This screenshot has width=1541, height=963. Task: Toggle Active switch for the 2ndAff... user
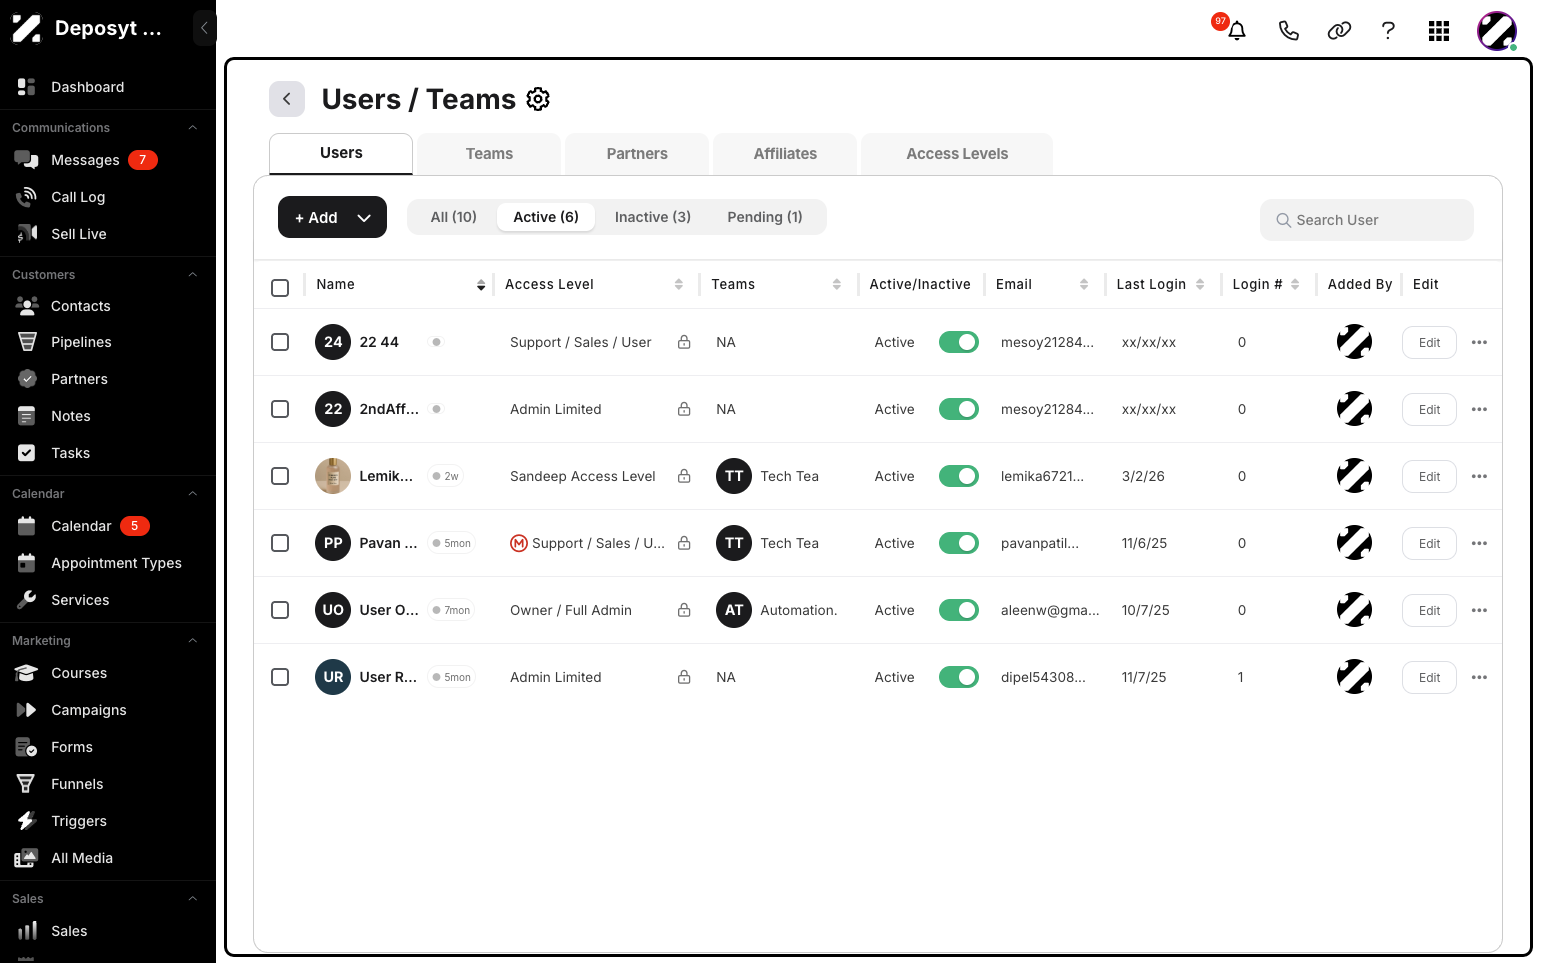pyautogui.click(x=958, y=409)
